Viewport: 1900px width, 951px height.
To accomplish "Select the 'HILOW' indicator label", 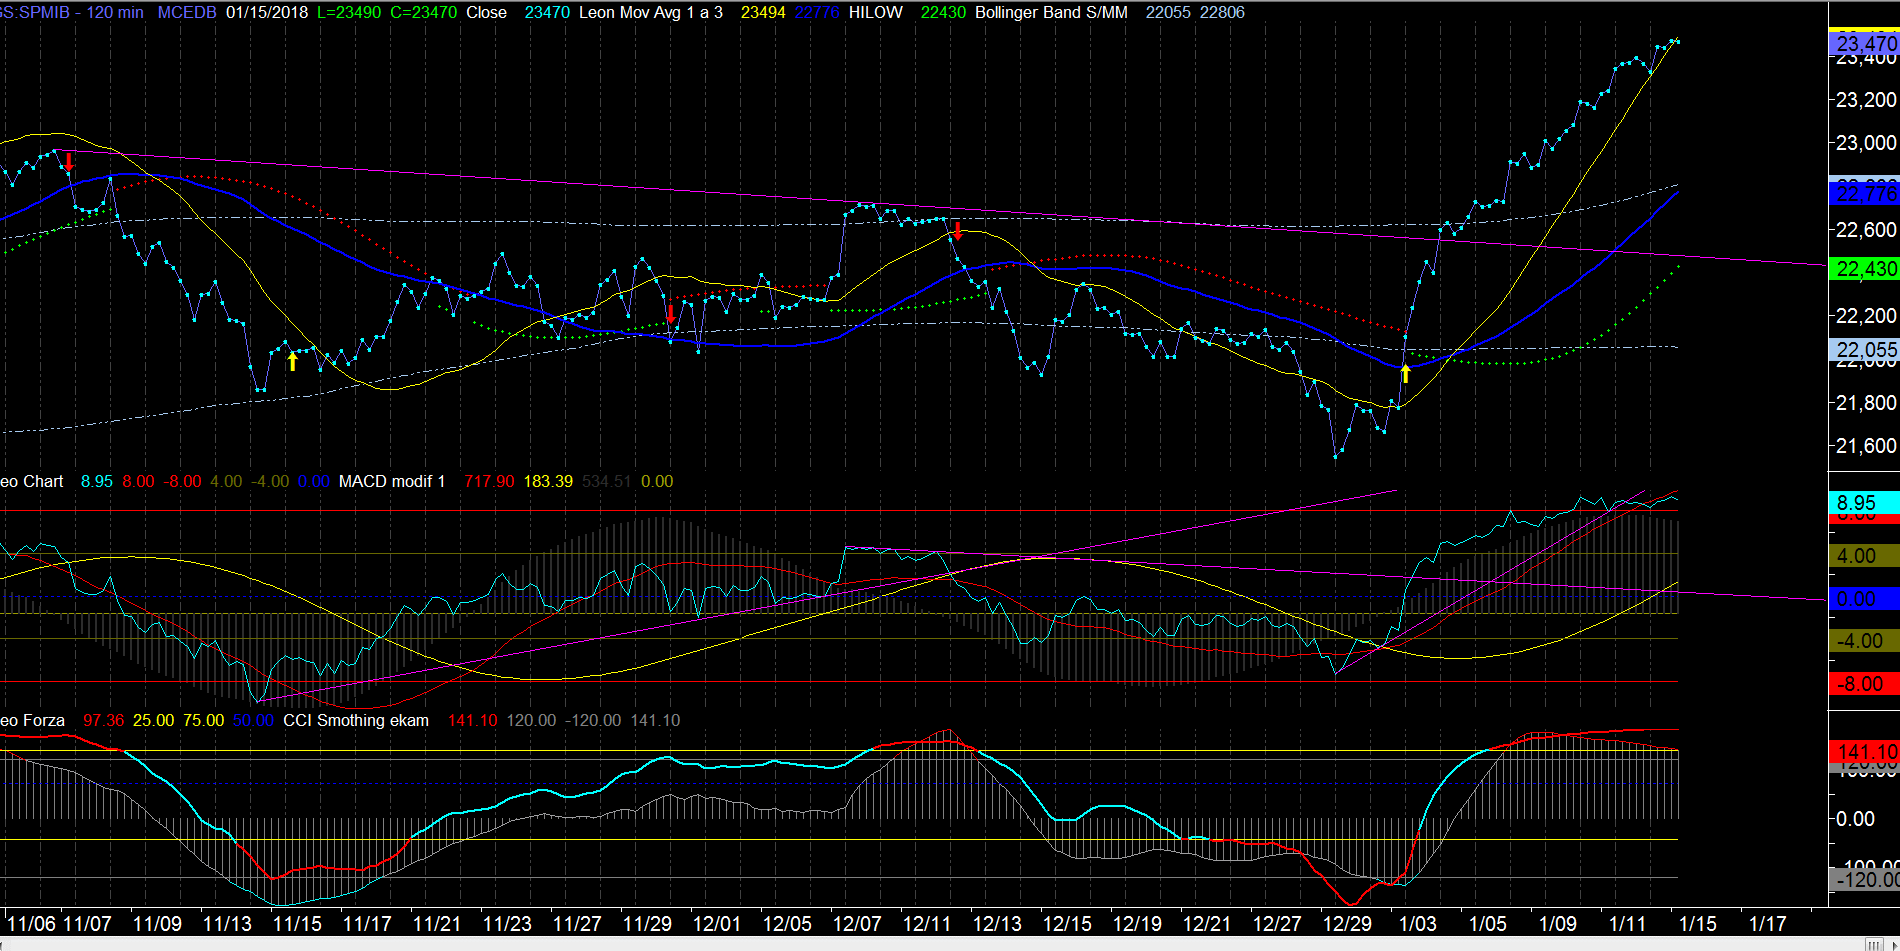I will (x=876, y=13).
